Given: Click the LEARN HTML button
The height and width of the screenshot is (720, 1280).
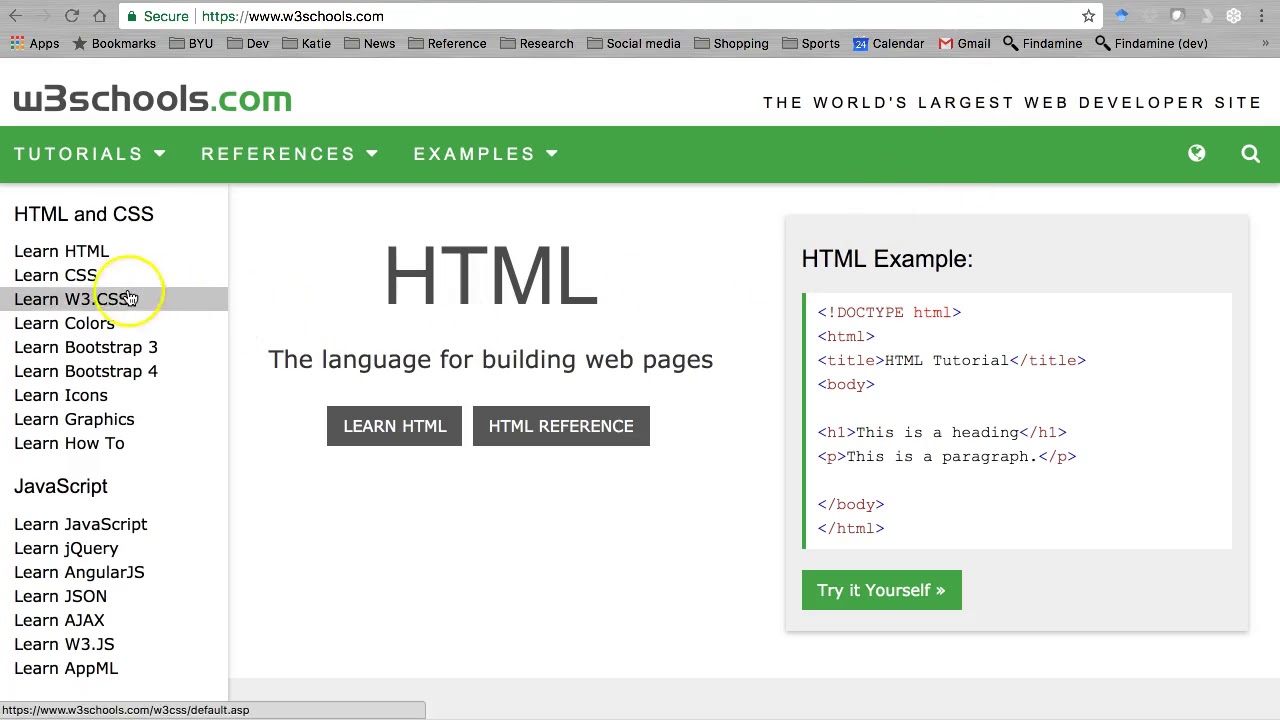Looking at the screenshot, I should (395, 426).
